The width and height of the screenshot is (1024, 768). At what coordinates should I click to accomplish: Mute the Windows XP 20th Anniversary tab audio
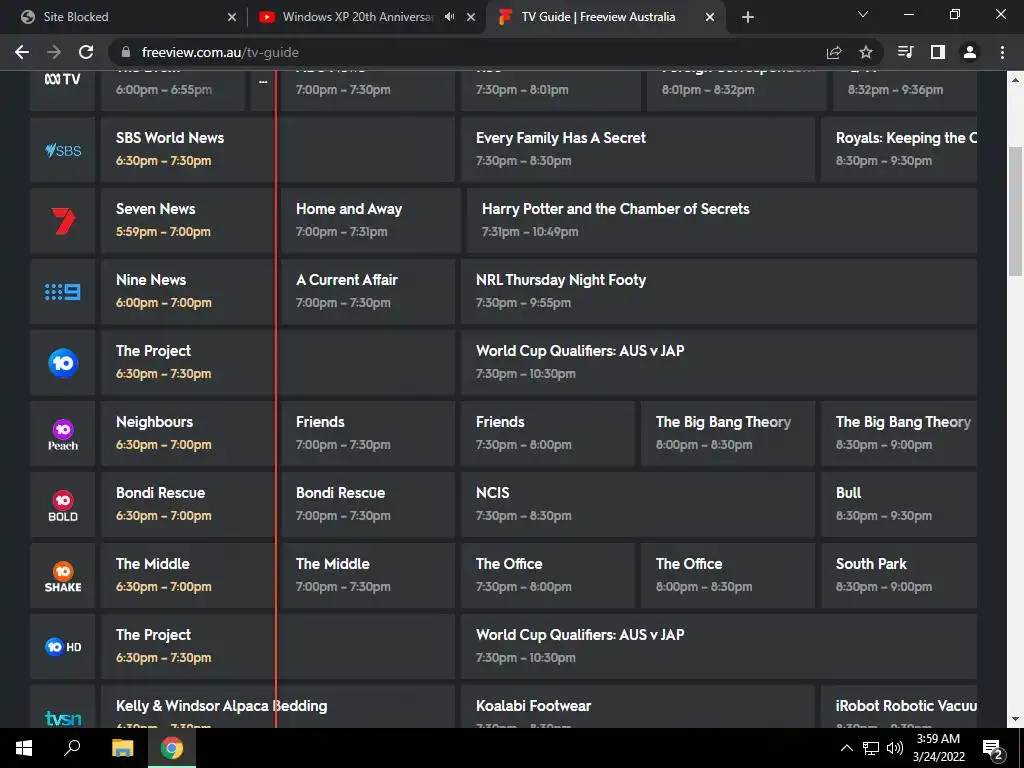pos(449,17)
